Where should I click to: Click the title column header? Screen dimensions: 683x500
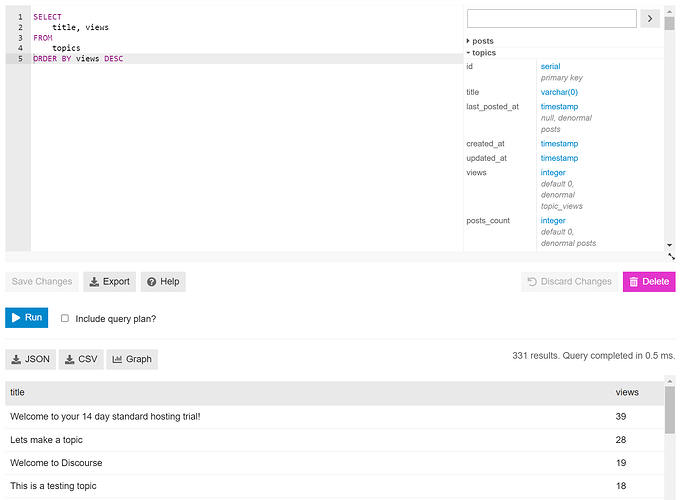[x=17, y=392]
